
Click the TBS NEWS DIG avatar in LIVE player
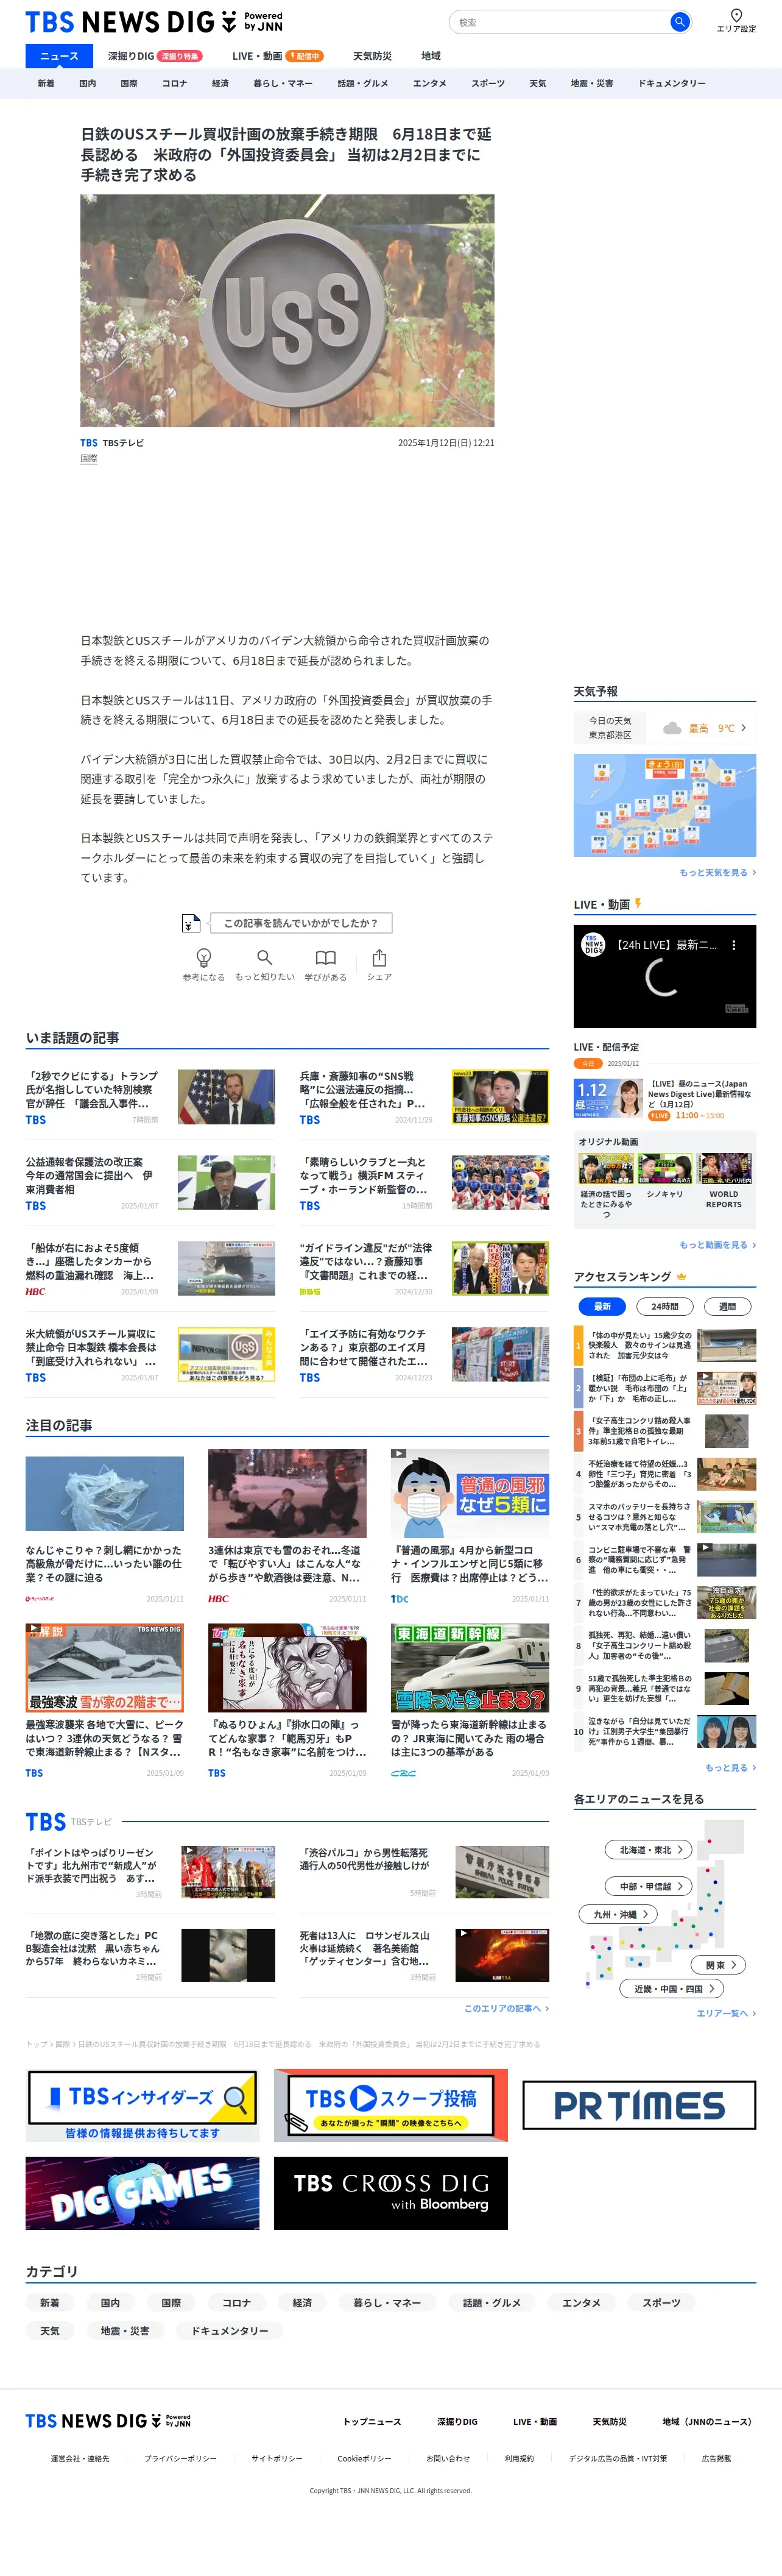(594, 945)
